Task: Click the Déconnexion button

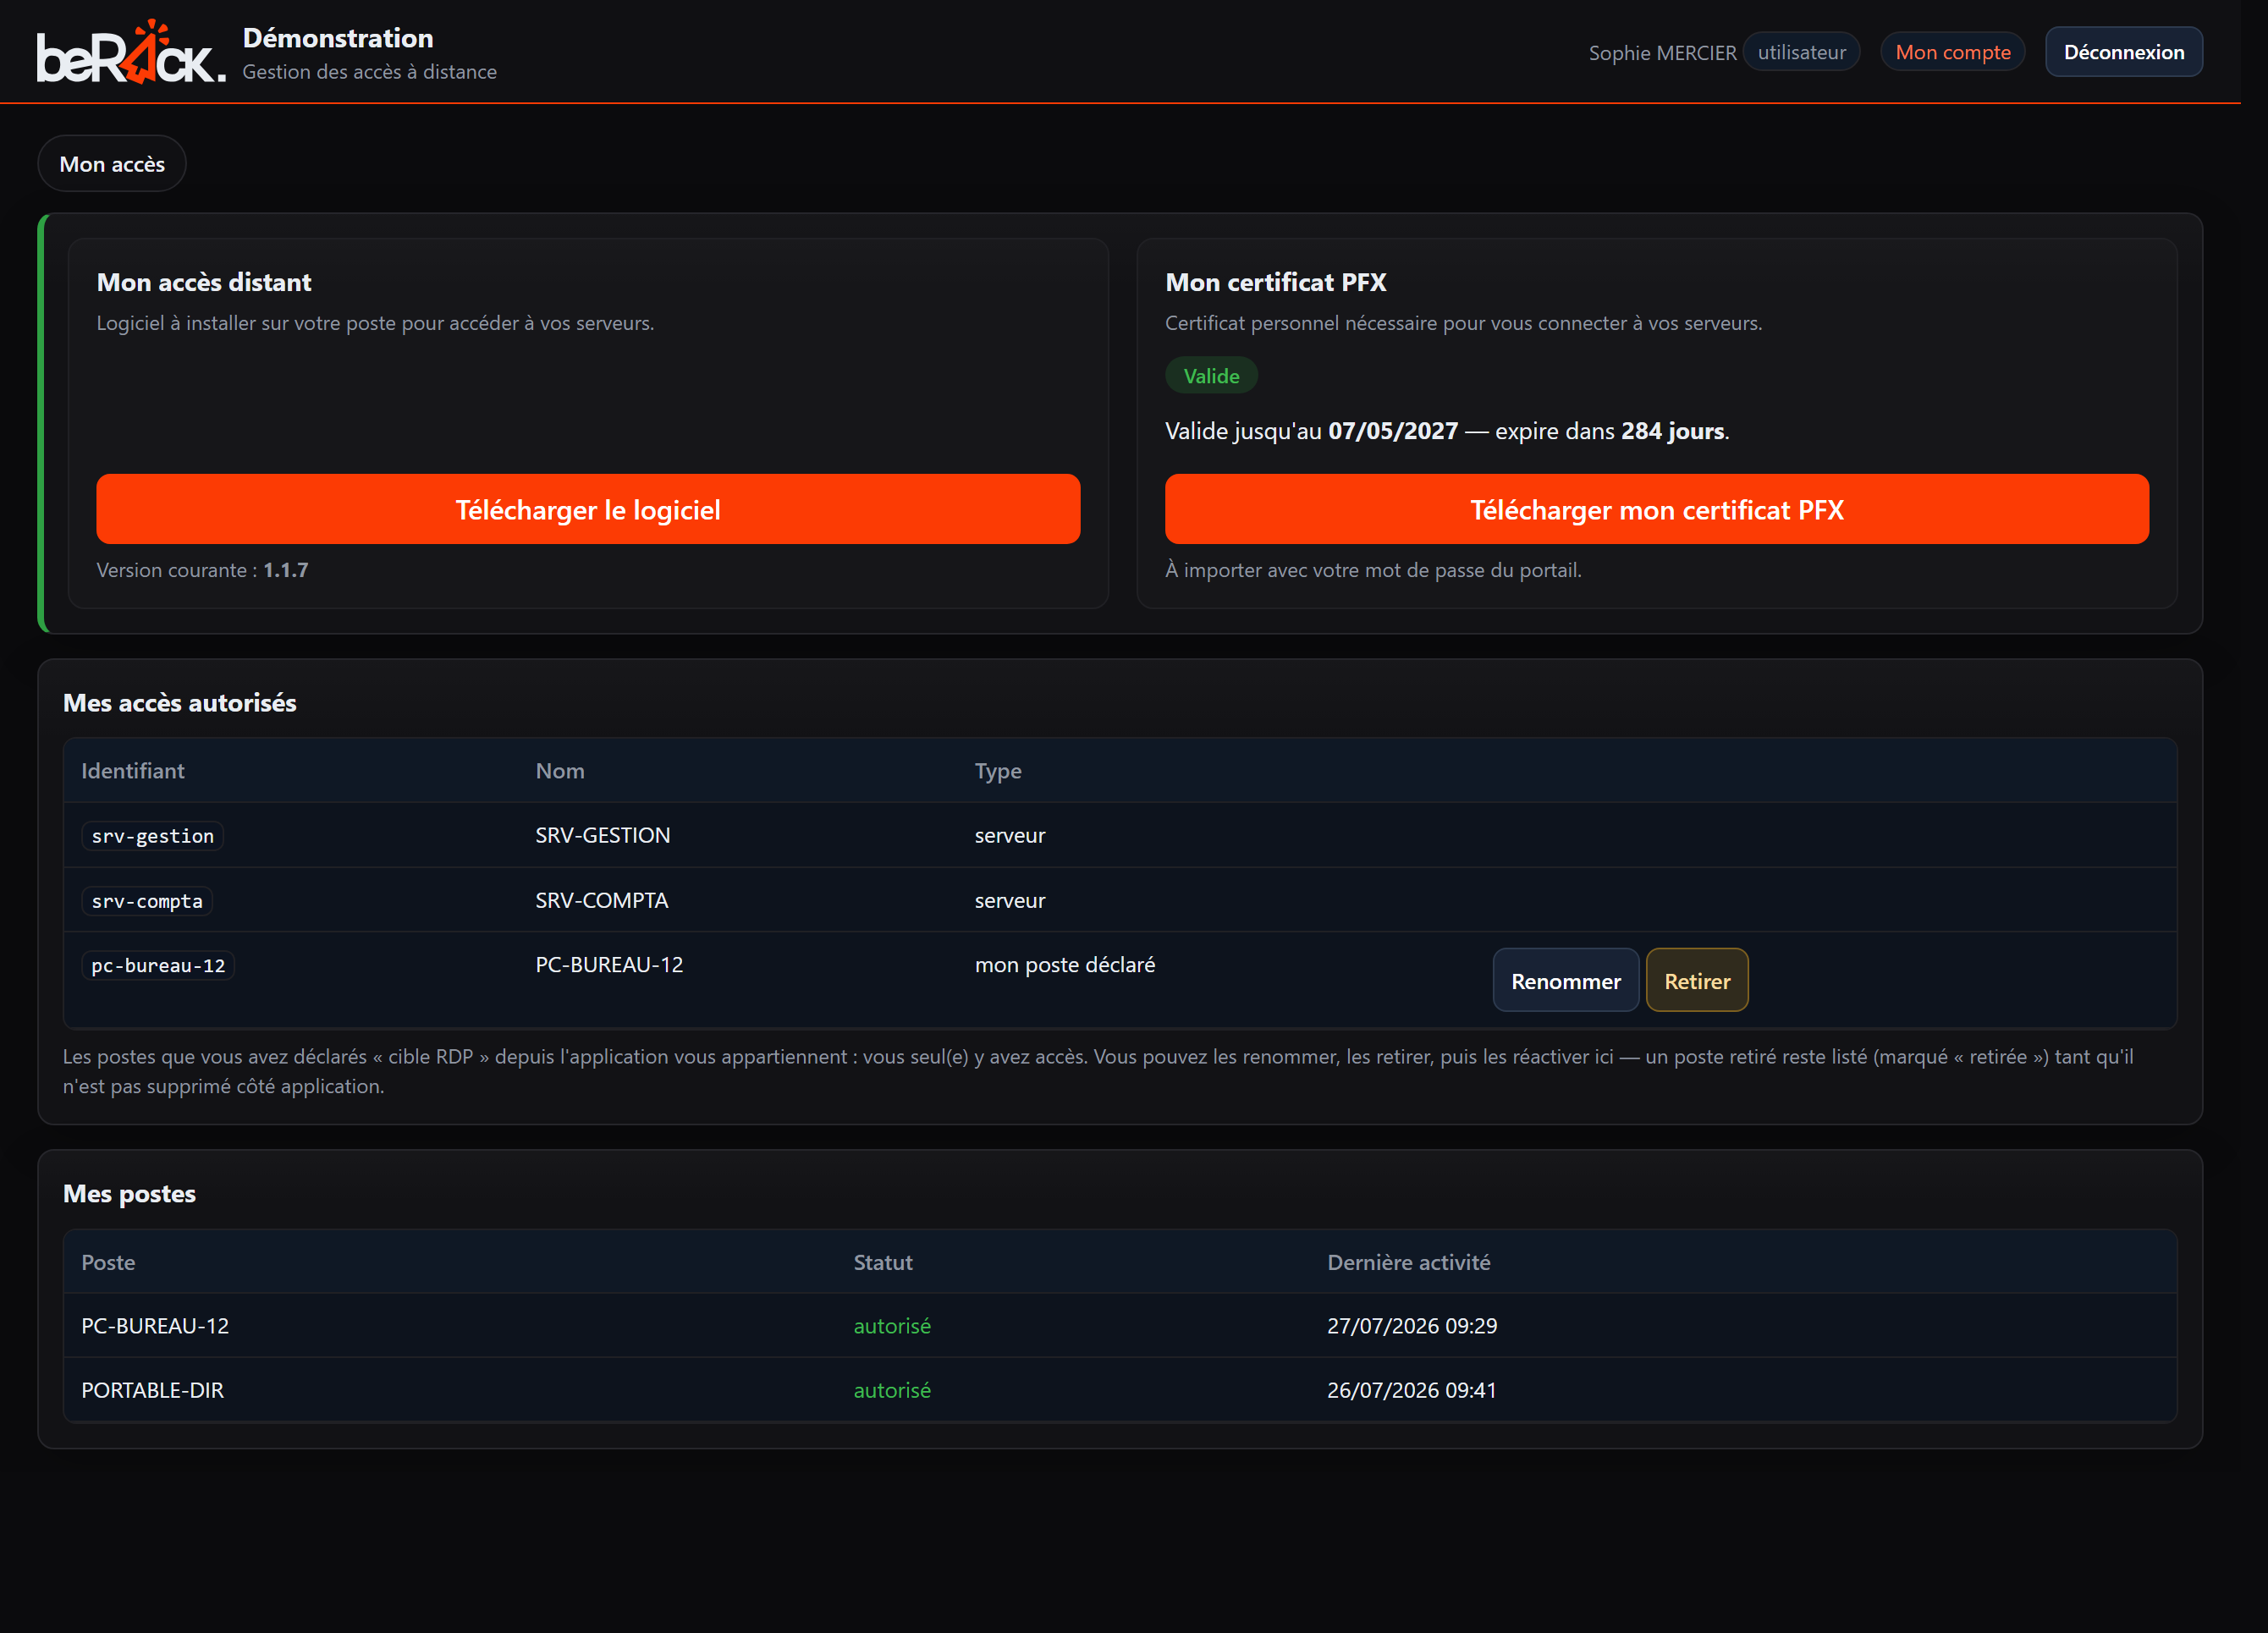Action: click(2123, 52)
